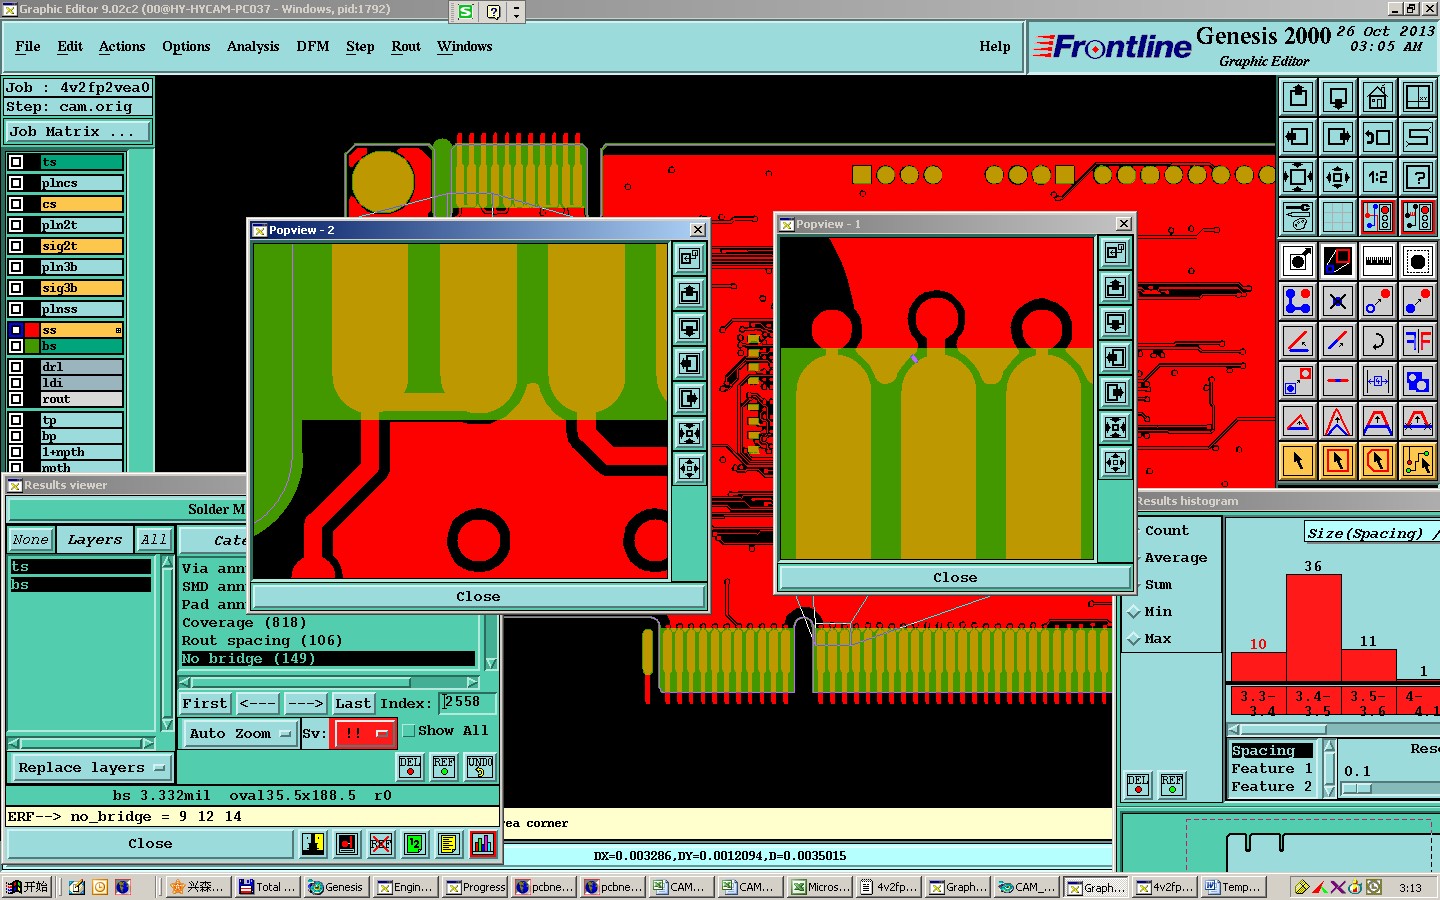1440x900 pixels.
Task: Click down arrow of histogram feature list
Action: 1329,791
